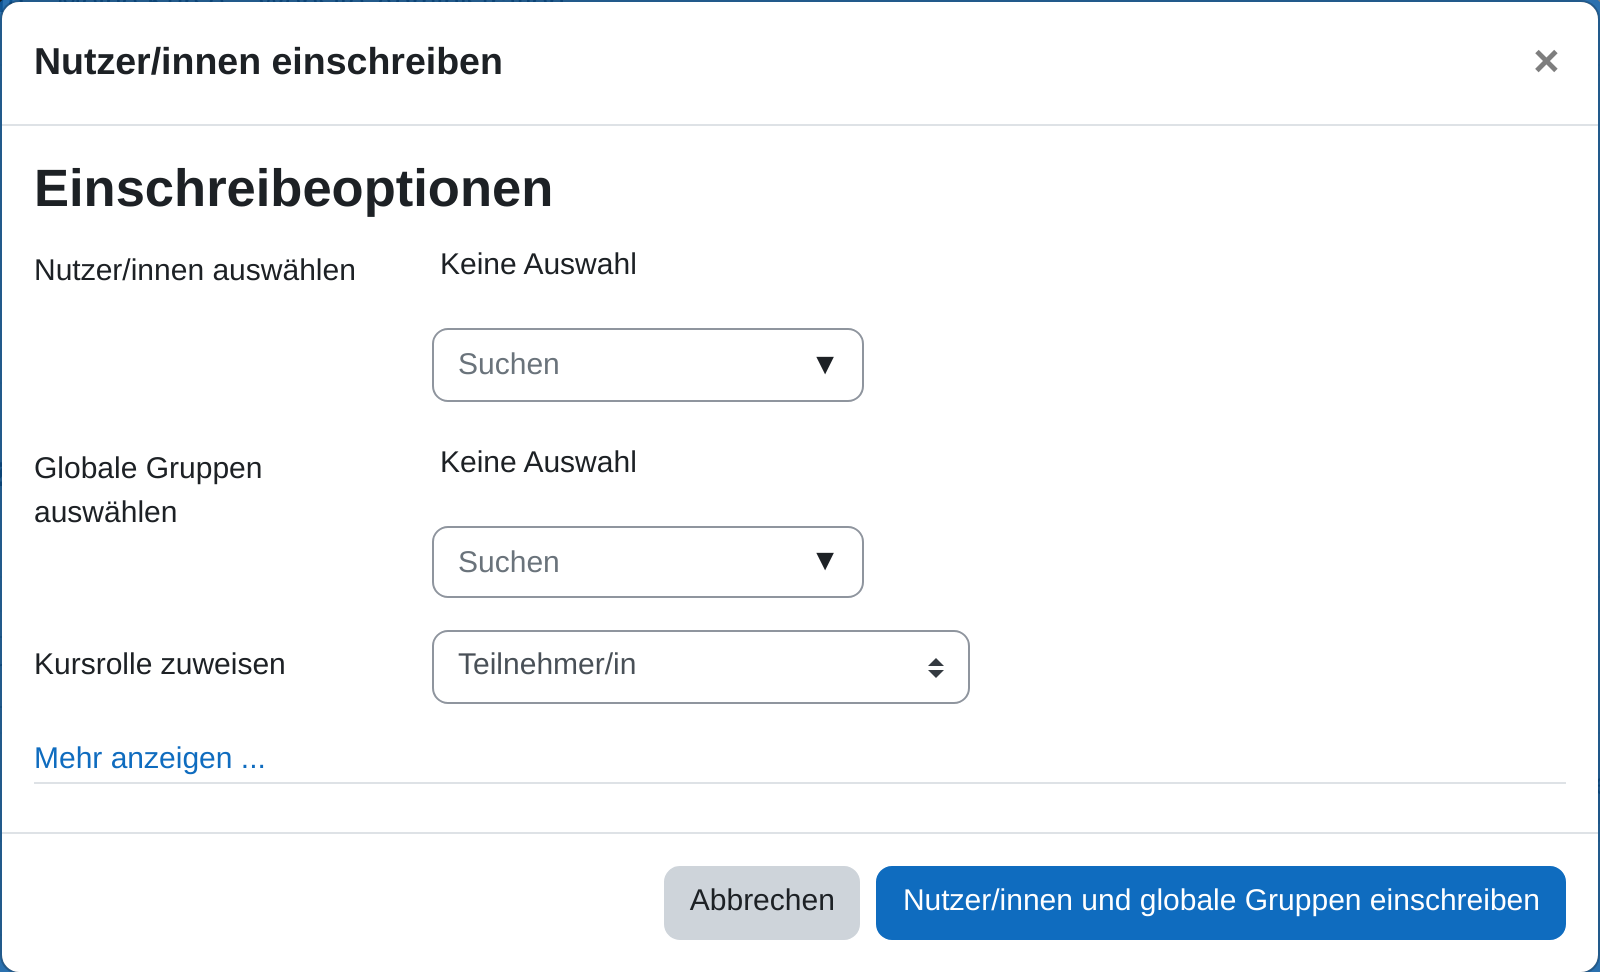Image resolution: width=1600 pixels, height=972 pixels.
Task: Click Nutzer/innen und globale Gruppen einschreiben
Action: click(1221, 903)
